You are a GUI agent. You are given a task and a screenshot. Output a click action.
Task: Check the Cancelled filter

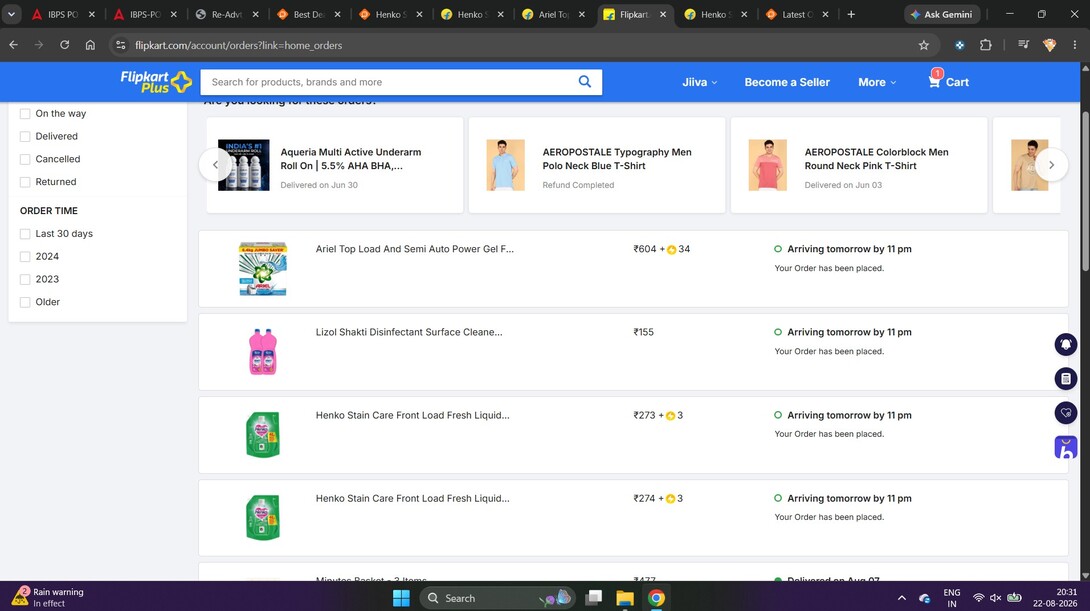pos(25,159)
